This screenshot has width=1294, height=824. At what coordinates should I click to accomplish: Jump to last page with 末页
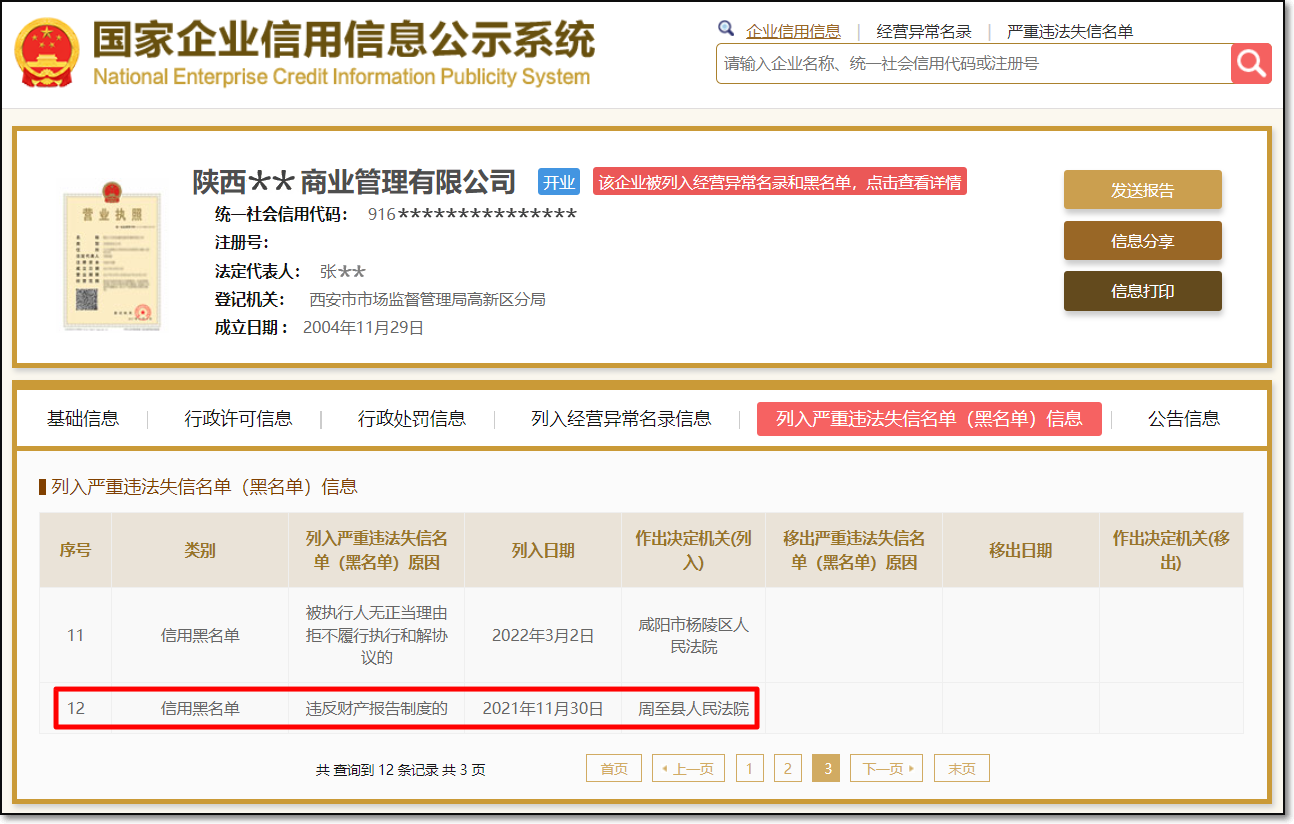962,768
